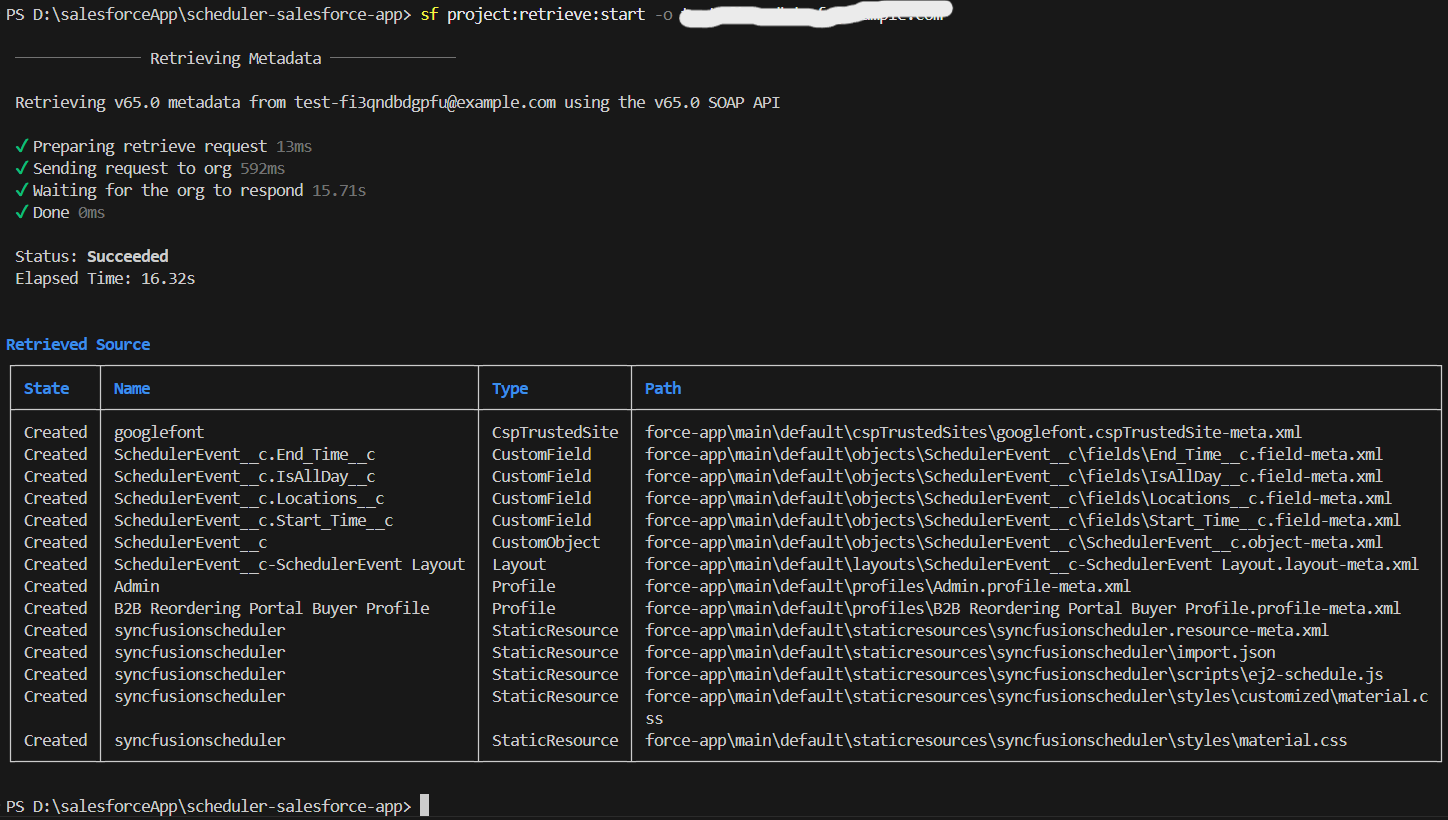1448x820 pixels.
Task: Click the googlefont.cspTrustedSite-meta.xml path
Action: [x=973, y=432]
